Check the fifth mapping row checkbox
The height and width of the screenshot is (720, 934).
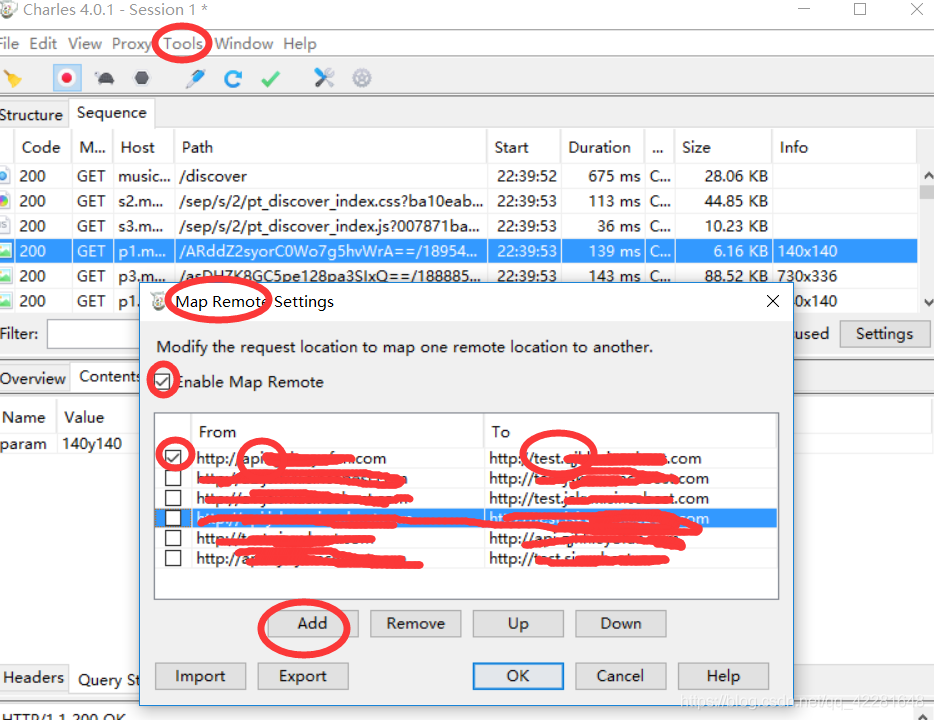coord(173,538)
